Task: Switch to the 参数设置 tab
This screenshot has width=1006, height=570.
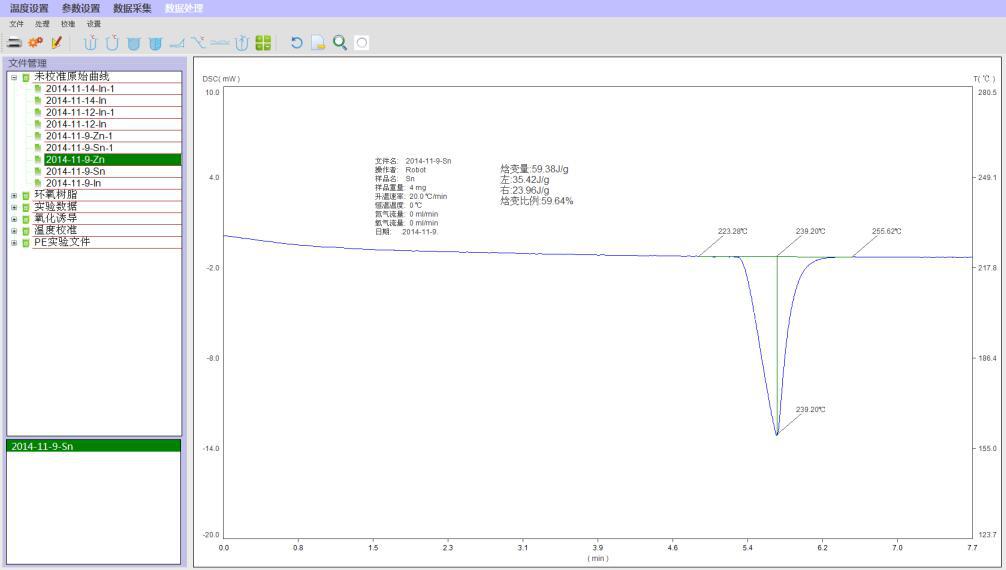Action: click(x=81, y=8)
